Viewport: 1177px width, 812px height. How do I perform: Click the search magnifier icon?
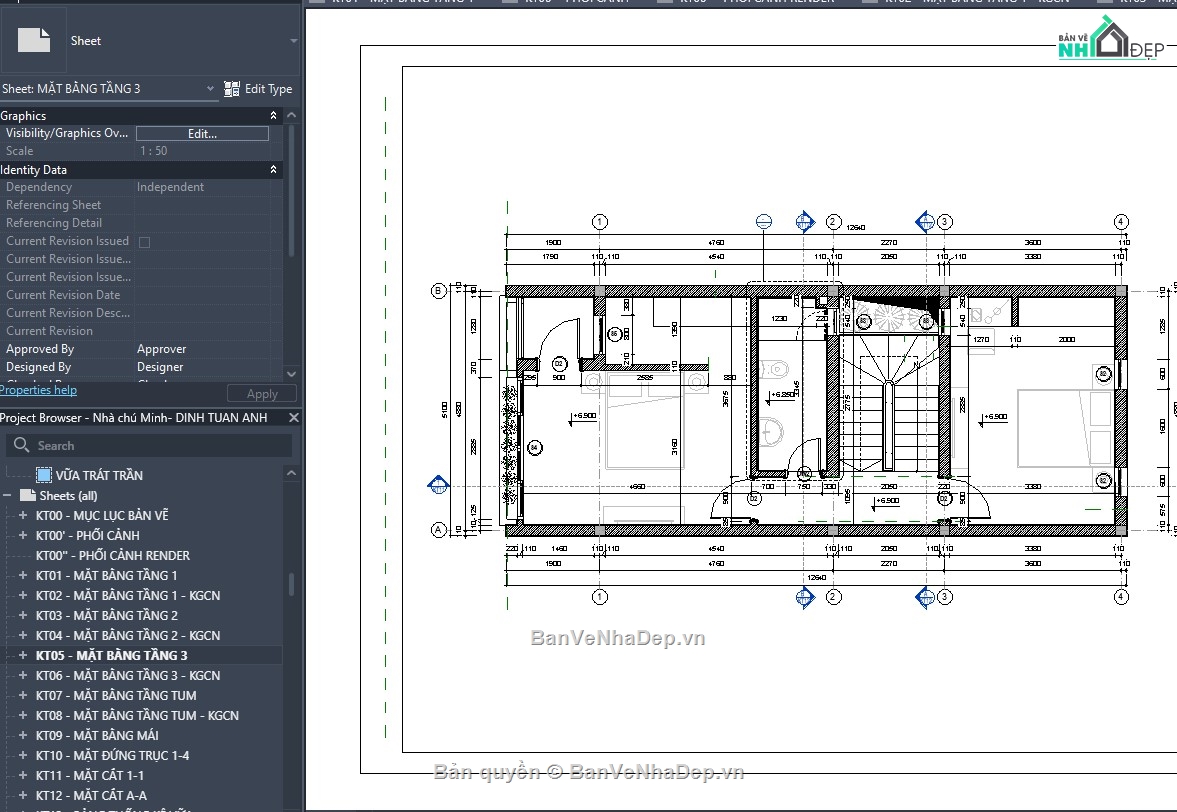point(22,445)
